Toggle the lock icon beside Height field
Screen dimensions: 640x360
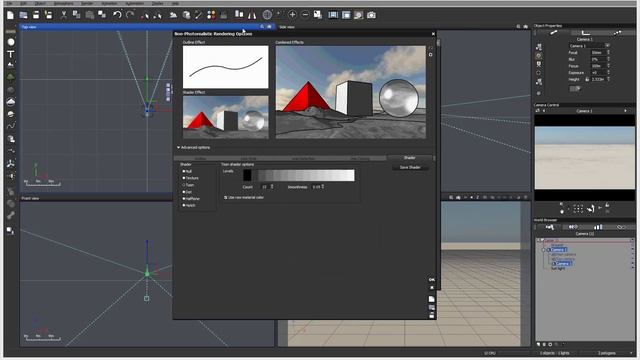(x=587, y=79)
